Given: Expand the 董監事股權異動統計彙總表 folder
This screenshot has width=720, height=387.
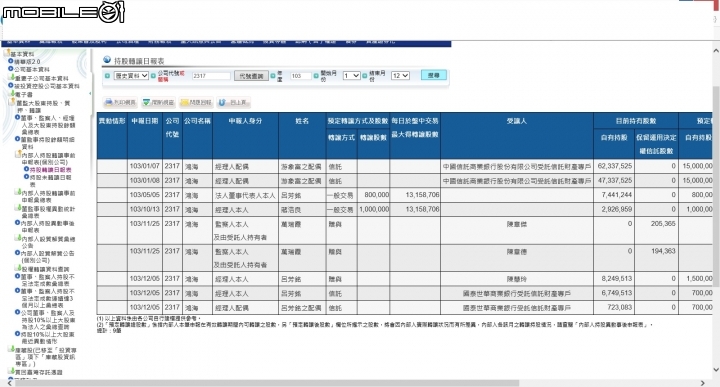Looking at the screenshot, I should [x=18, y=208].
